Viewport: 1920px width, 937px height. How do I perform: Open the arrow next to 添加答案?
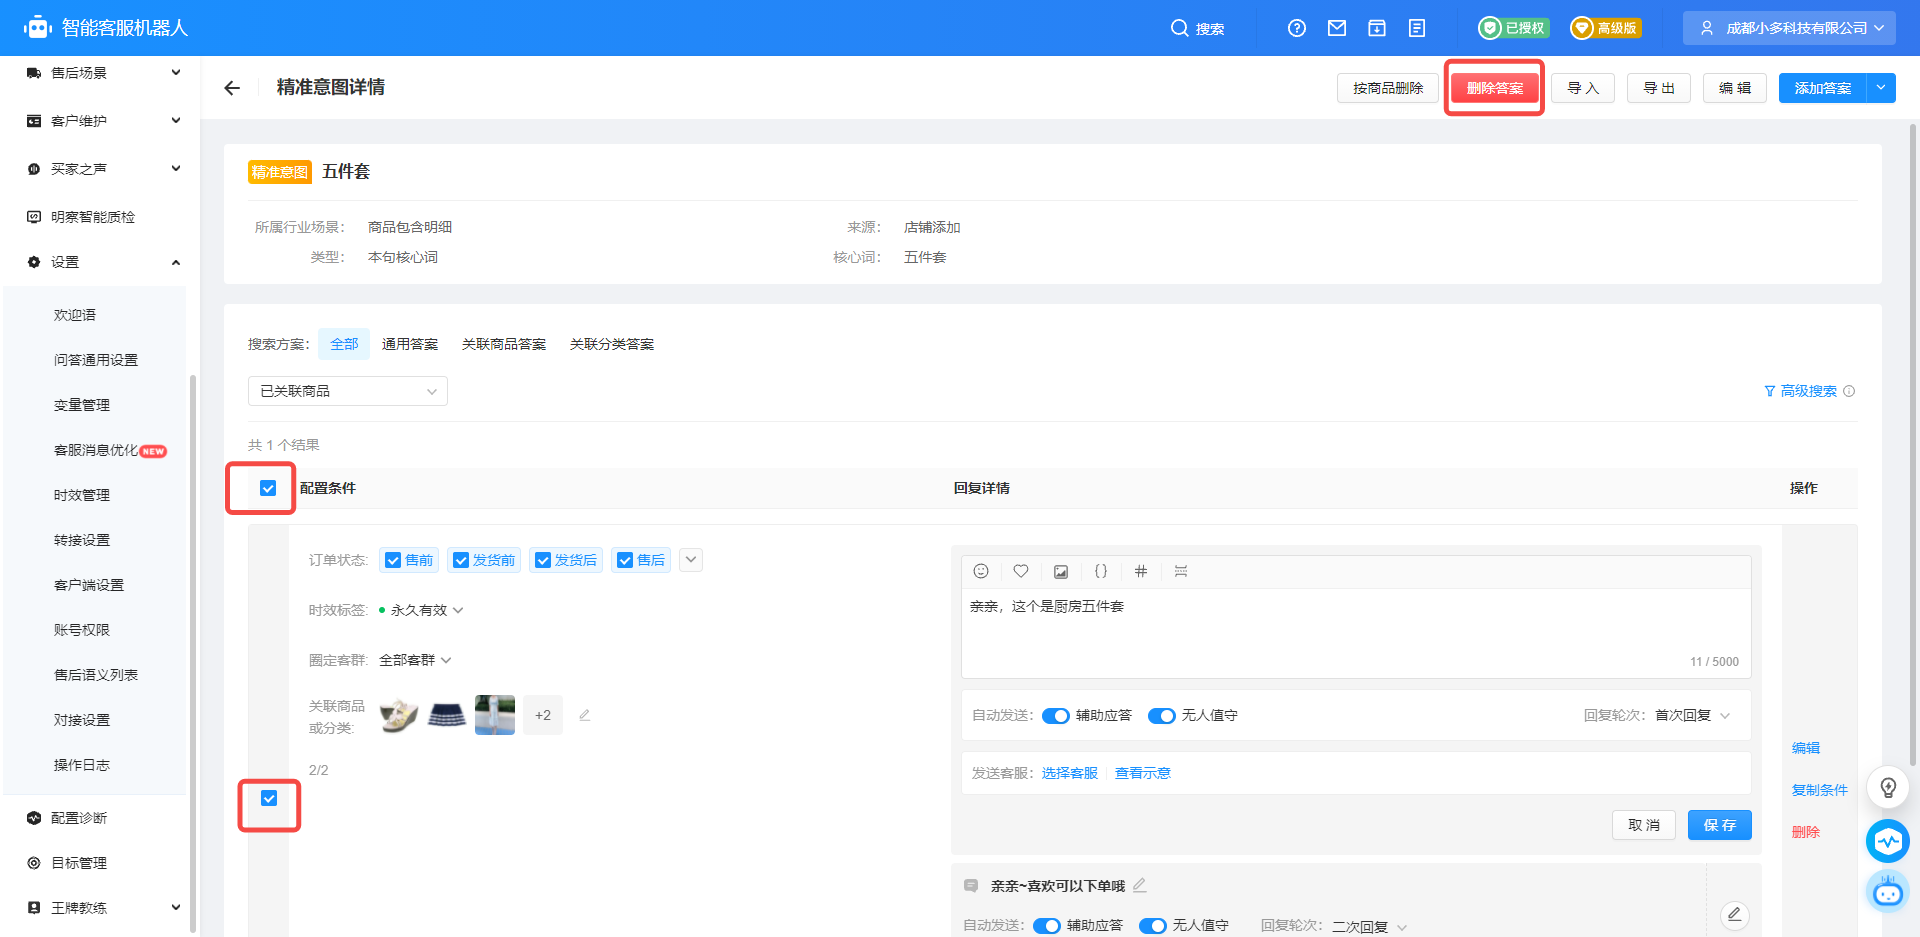click(x=1881, y=88)
